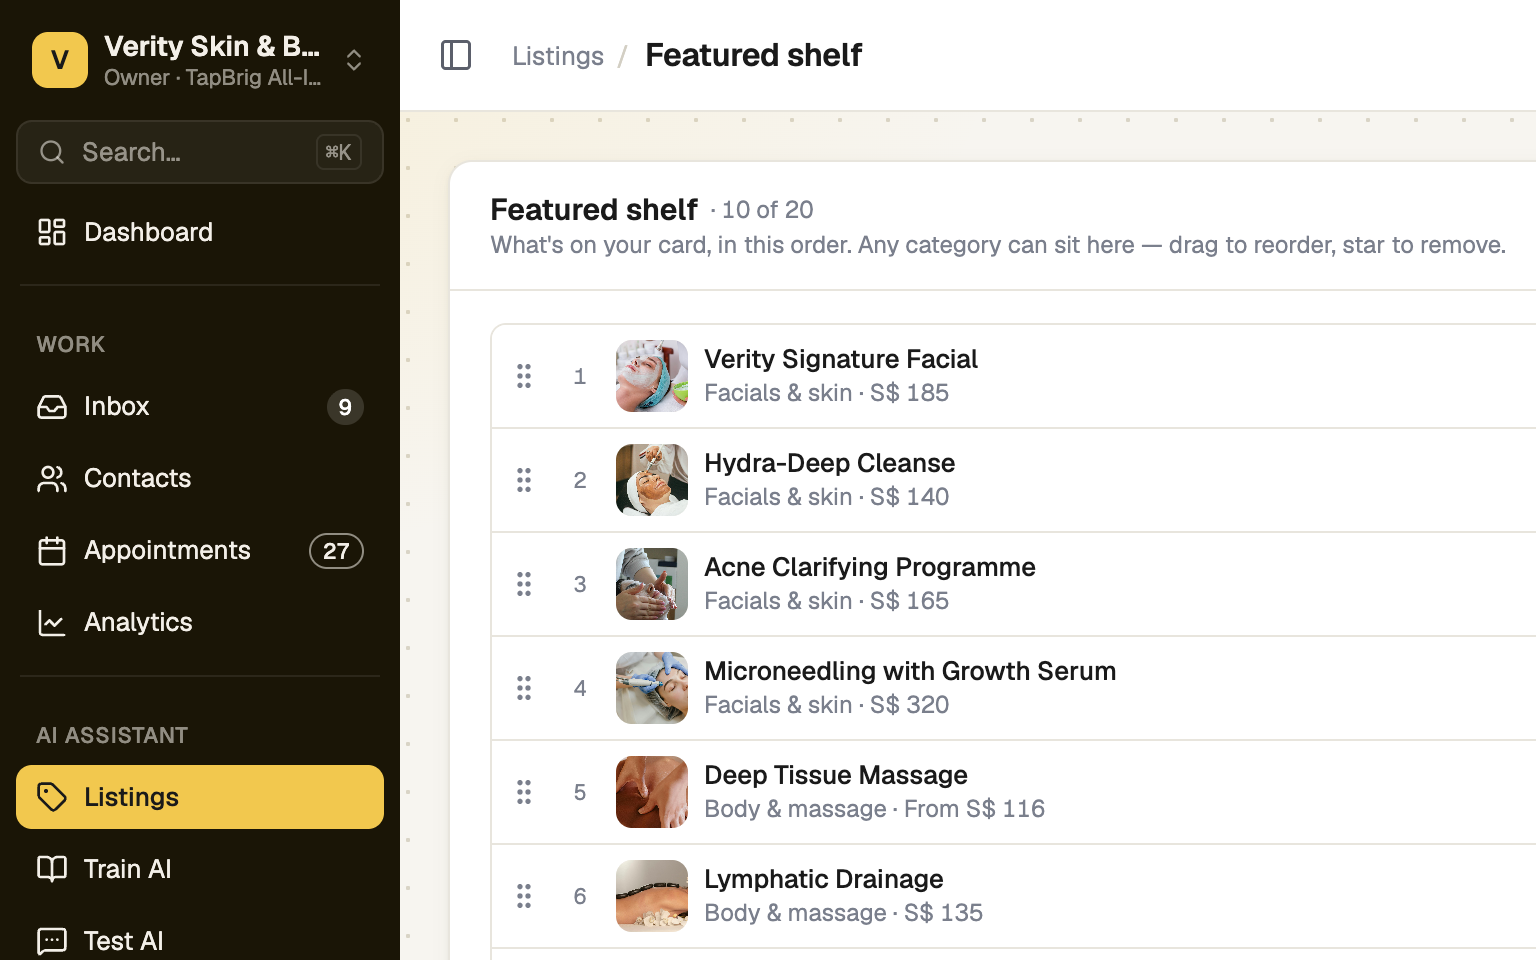The width and height of the screenshot is (1536, 960).
Task: Open the Hydra-Deep Cleanse thumbnail
Action: click(652, 480)
